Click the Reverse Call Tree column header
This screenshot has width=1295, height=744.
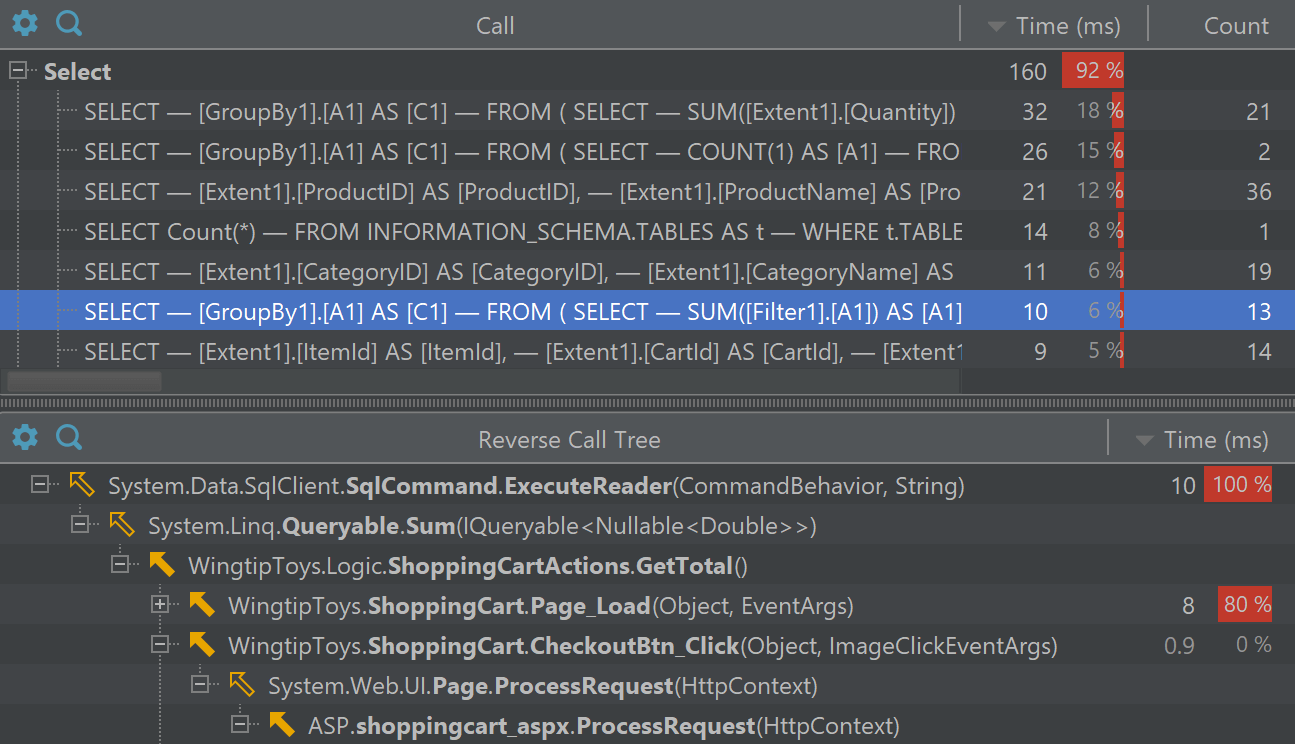(x=569, y=440)
